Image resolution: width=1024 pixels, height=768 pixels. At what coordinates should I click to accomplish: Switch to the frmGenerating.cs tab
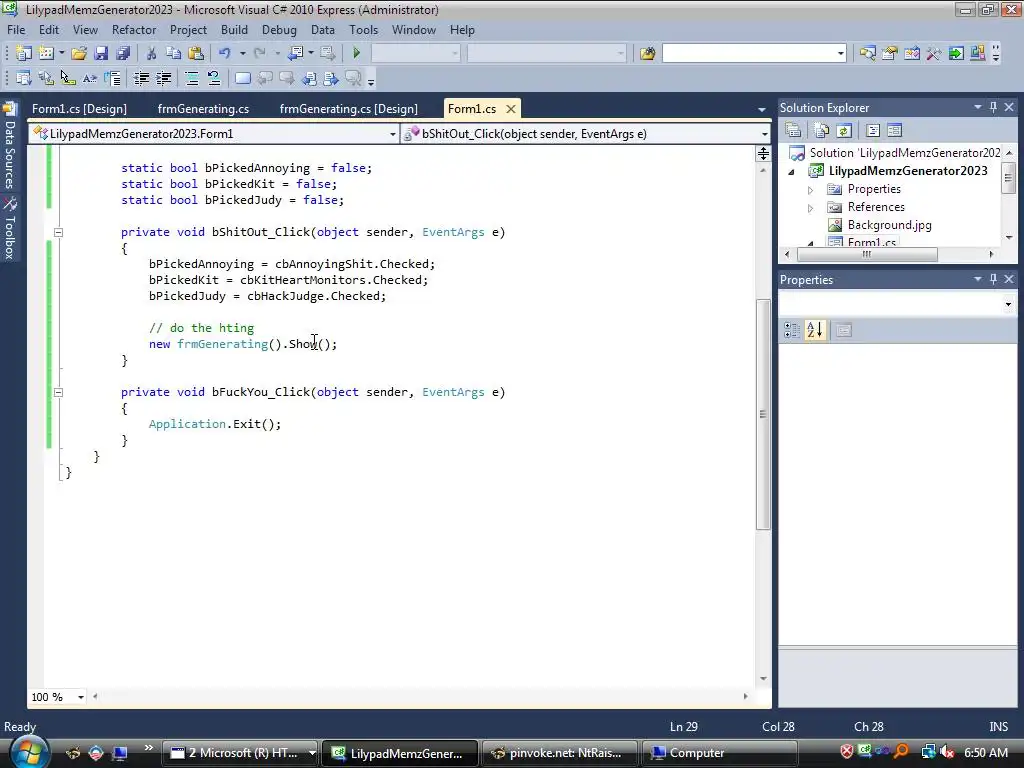(203, 109)
